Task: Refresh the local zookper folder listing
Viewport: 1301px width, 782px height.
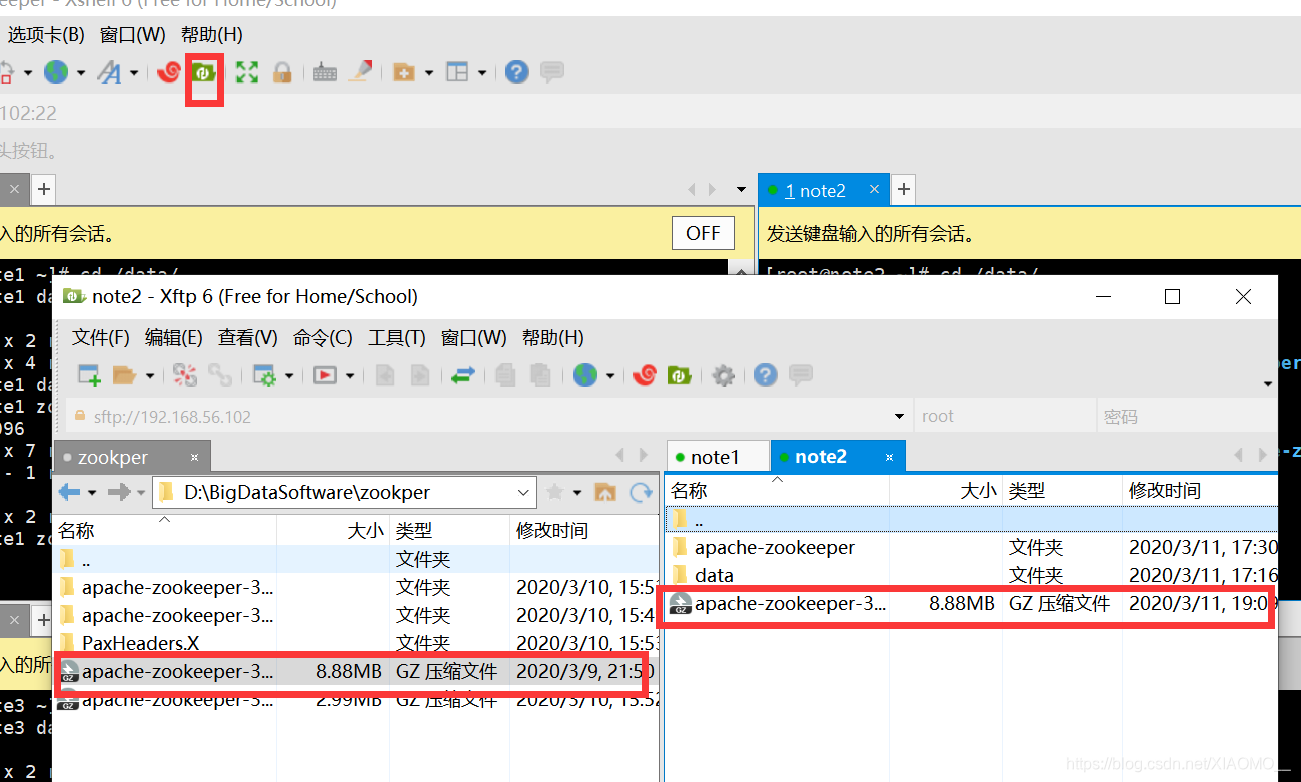Action: click(x=641, y=492)
